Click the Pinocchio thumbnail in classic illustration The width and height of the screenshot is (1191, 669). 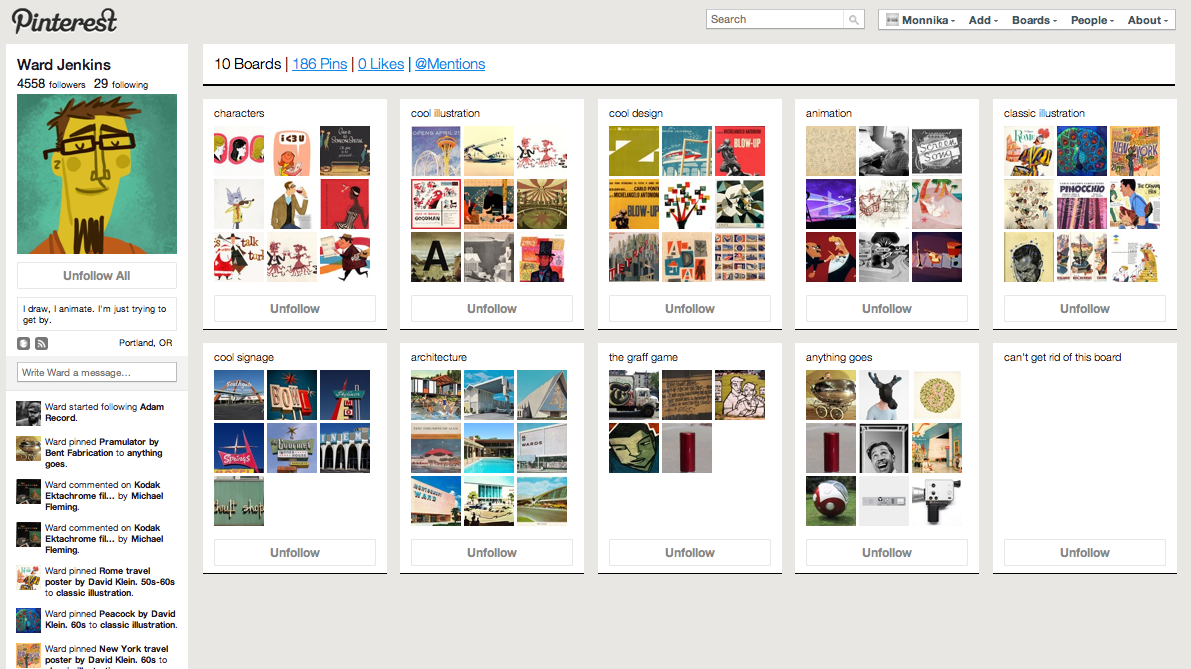point(1082,204)
